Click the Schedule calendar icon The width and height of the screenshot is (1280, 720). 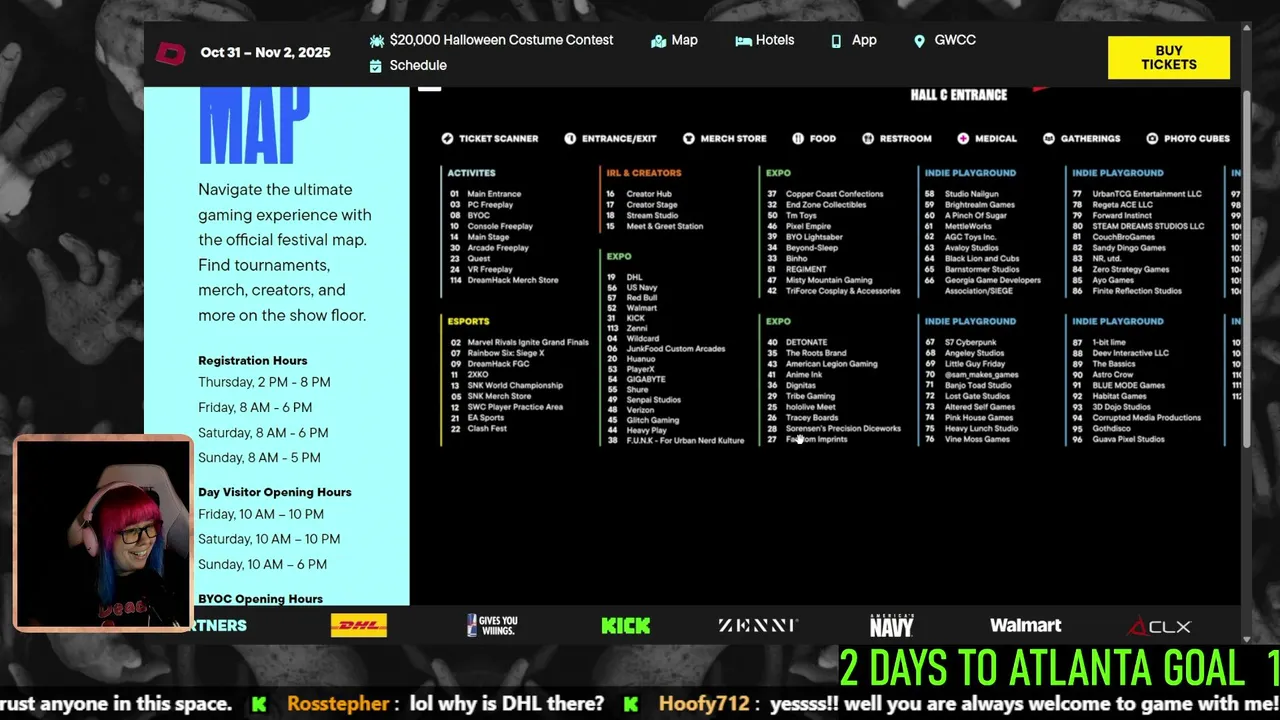[376, 66]
